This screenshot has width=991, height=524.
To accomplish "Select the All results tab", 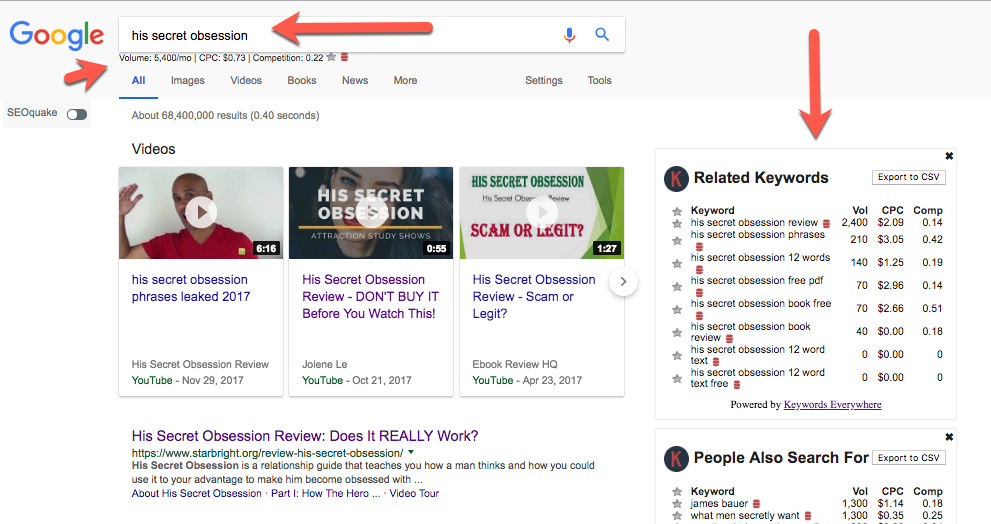I will (x=138, y=80).
